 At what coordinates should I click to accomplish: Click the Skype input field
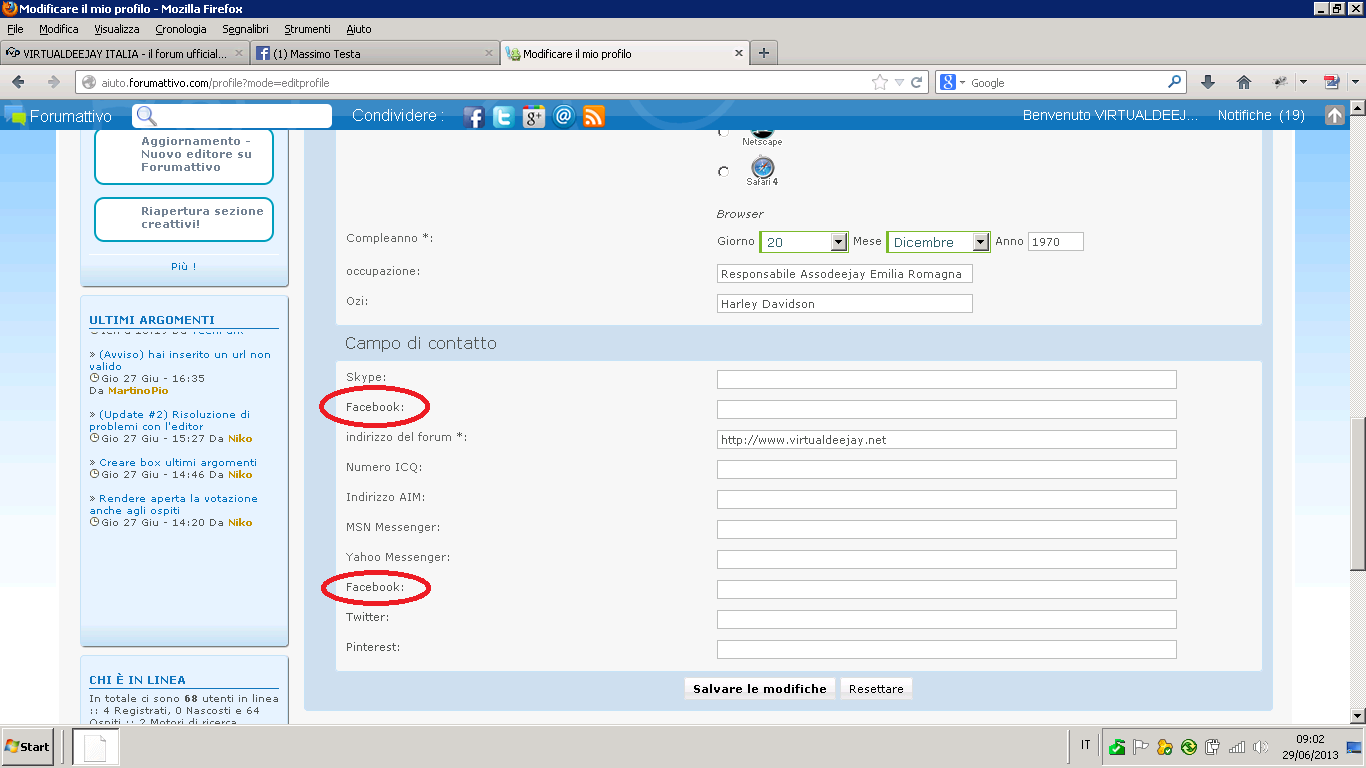click(x=947, y=380)
